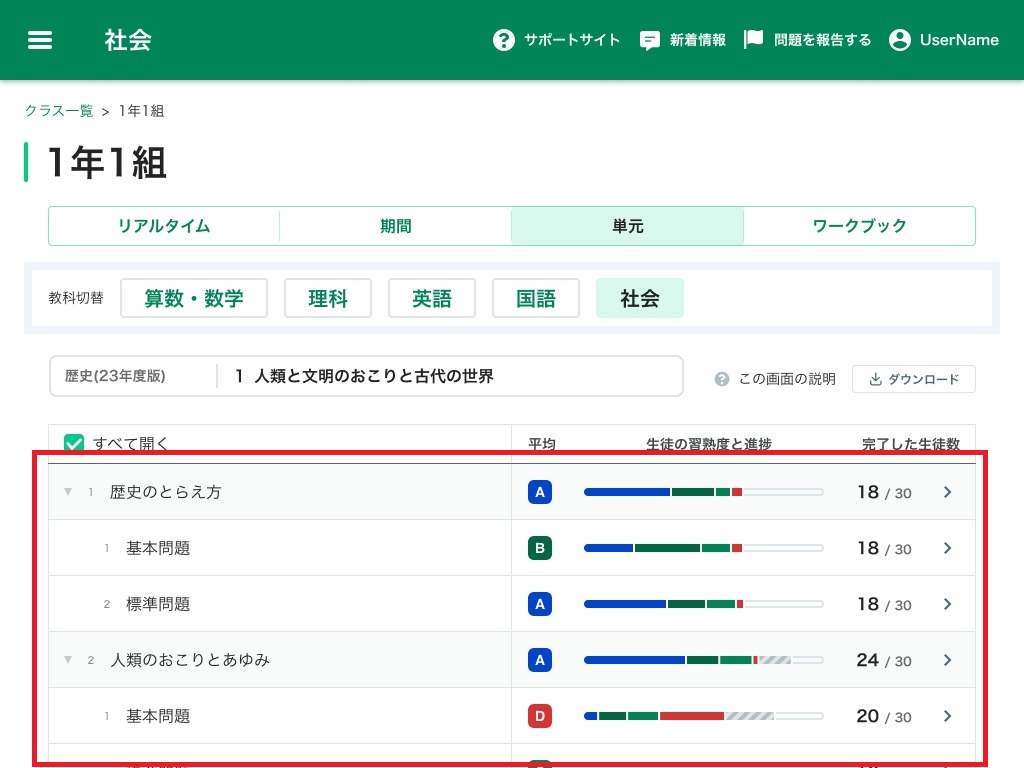Toggle the すべて開く checkbox
Viewport: 1024px width, 768px height.
pyautogui.click(x=74, y=443)
